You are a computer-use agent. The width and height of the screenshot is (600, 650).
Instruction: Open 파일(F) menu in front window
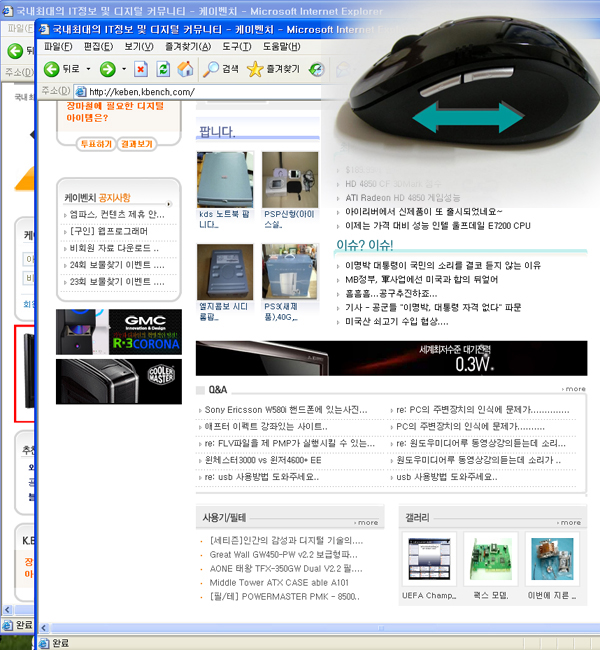pos(58,47)
